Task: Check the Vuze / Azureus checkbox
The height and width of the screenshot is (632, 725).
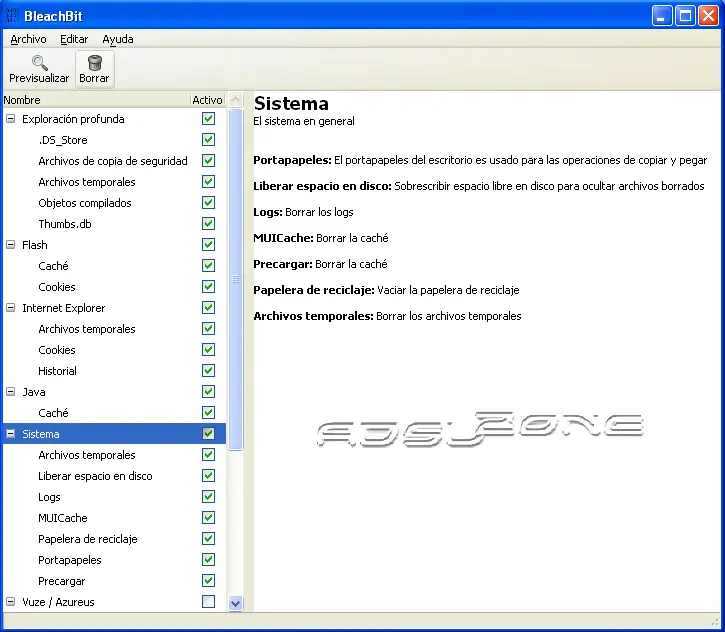Action: [209, 601]
